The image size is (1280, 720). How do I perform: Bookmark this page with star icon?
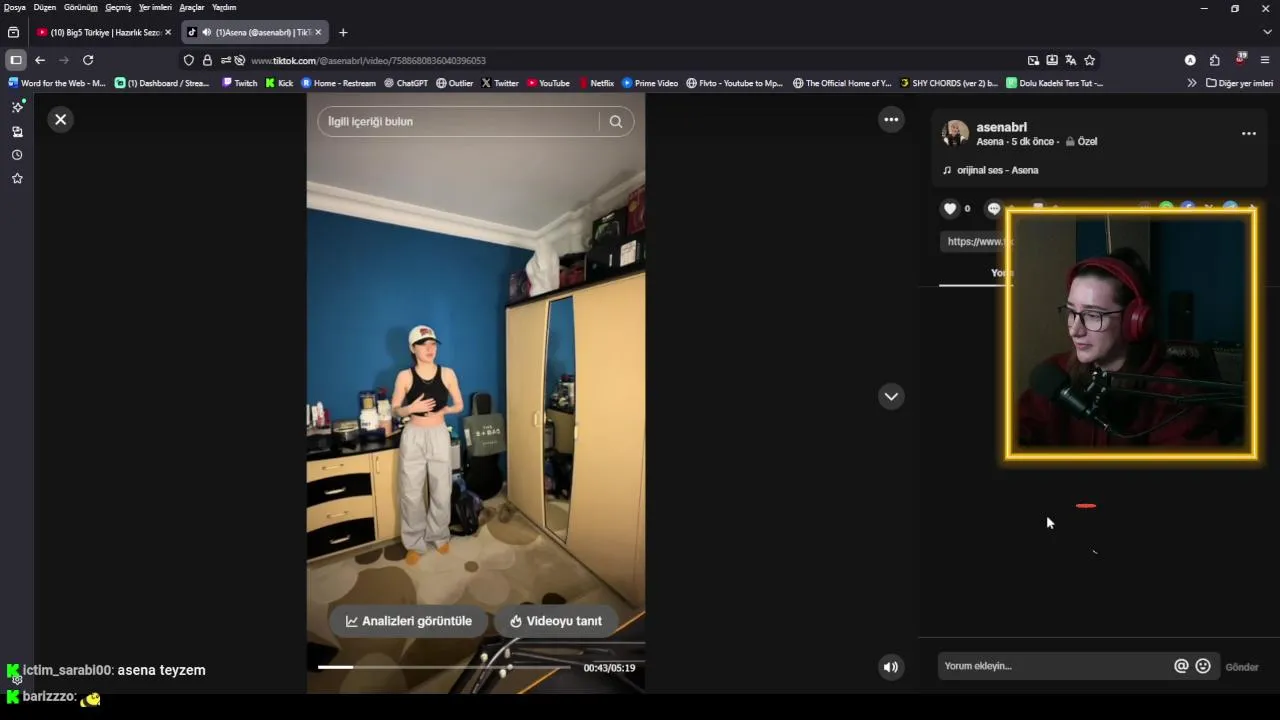(x=1089, y=60)
